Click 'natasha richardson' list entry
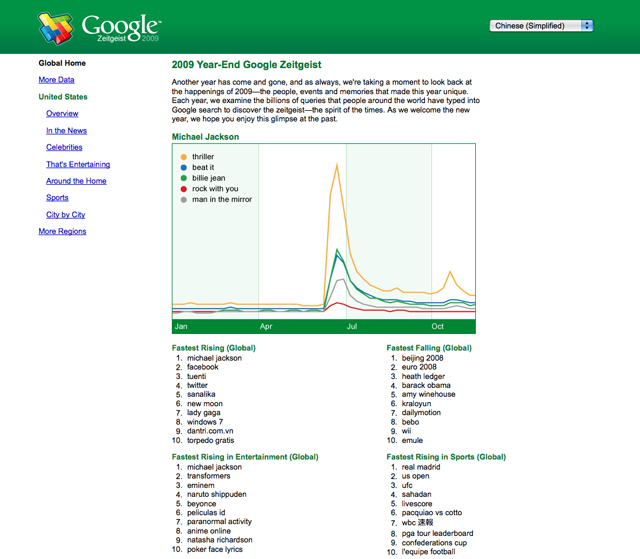The height and width of the screenshot is (559, 640). click(x=220, y=540)
